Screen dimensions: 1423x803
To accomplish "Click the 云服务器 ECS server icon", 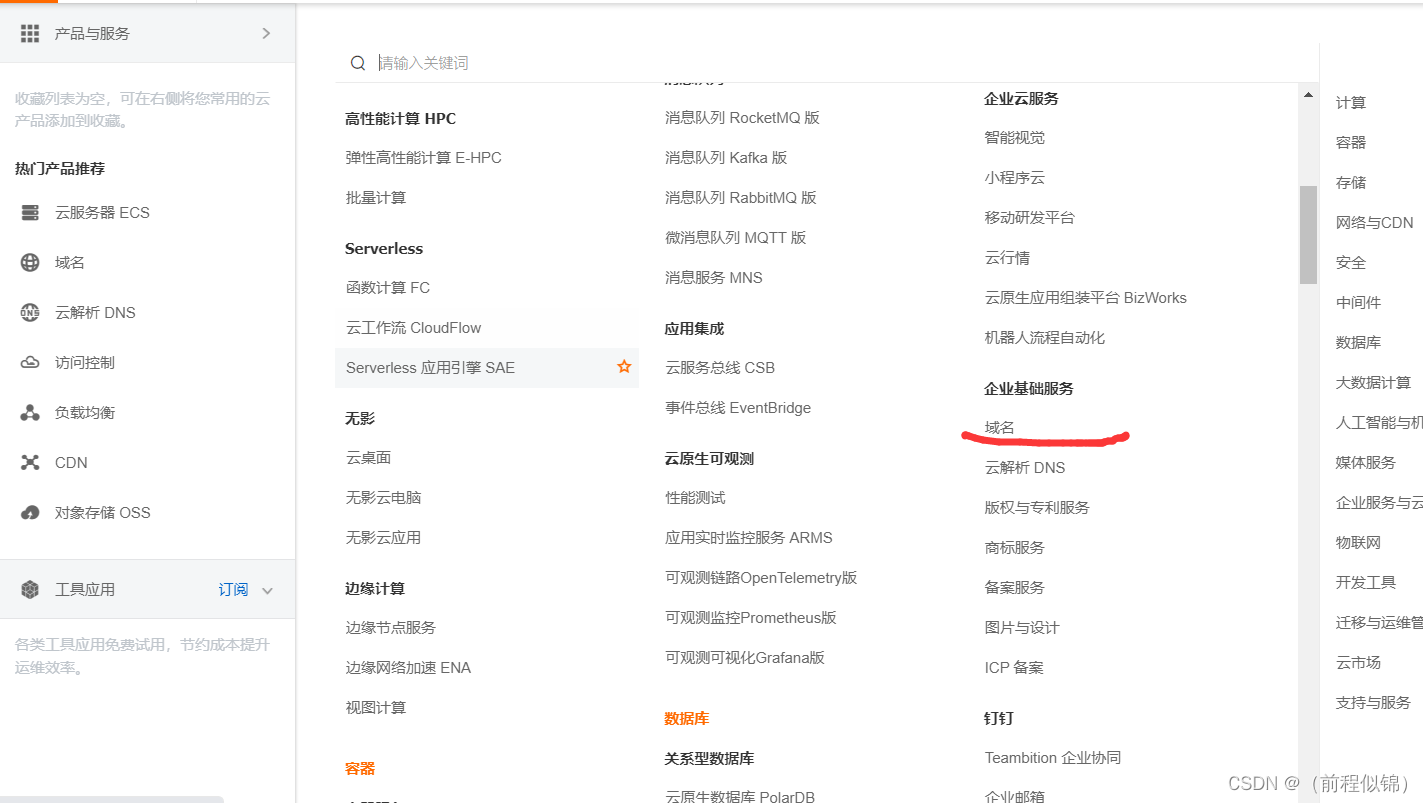I will 30,212.
